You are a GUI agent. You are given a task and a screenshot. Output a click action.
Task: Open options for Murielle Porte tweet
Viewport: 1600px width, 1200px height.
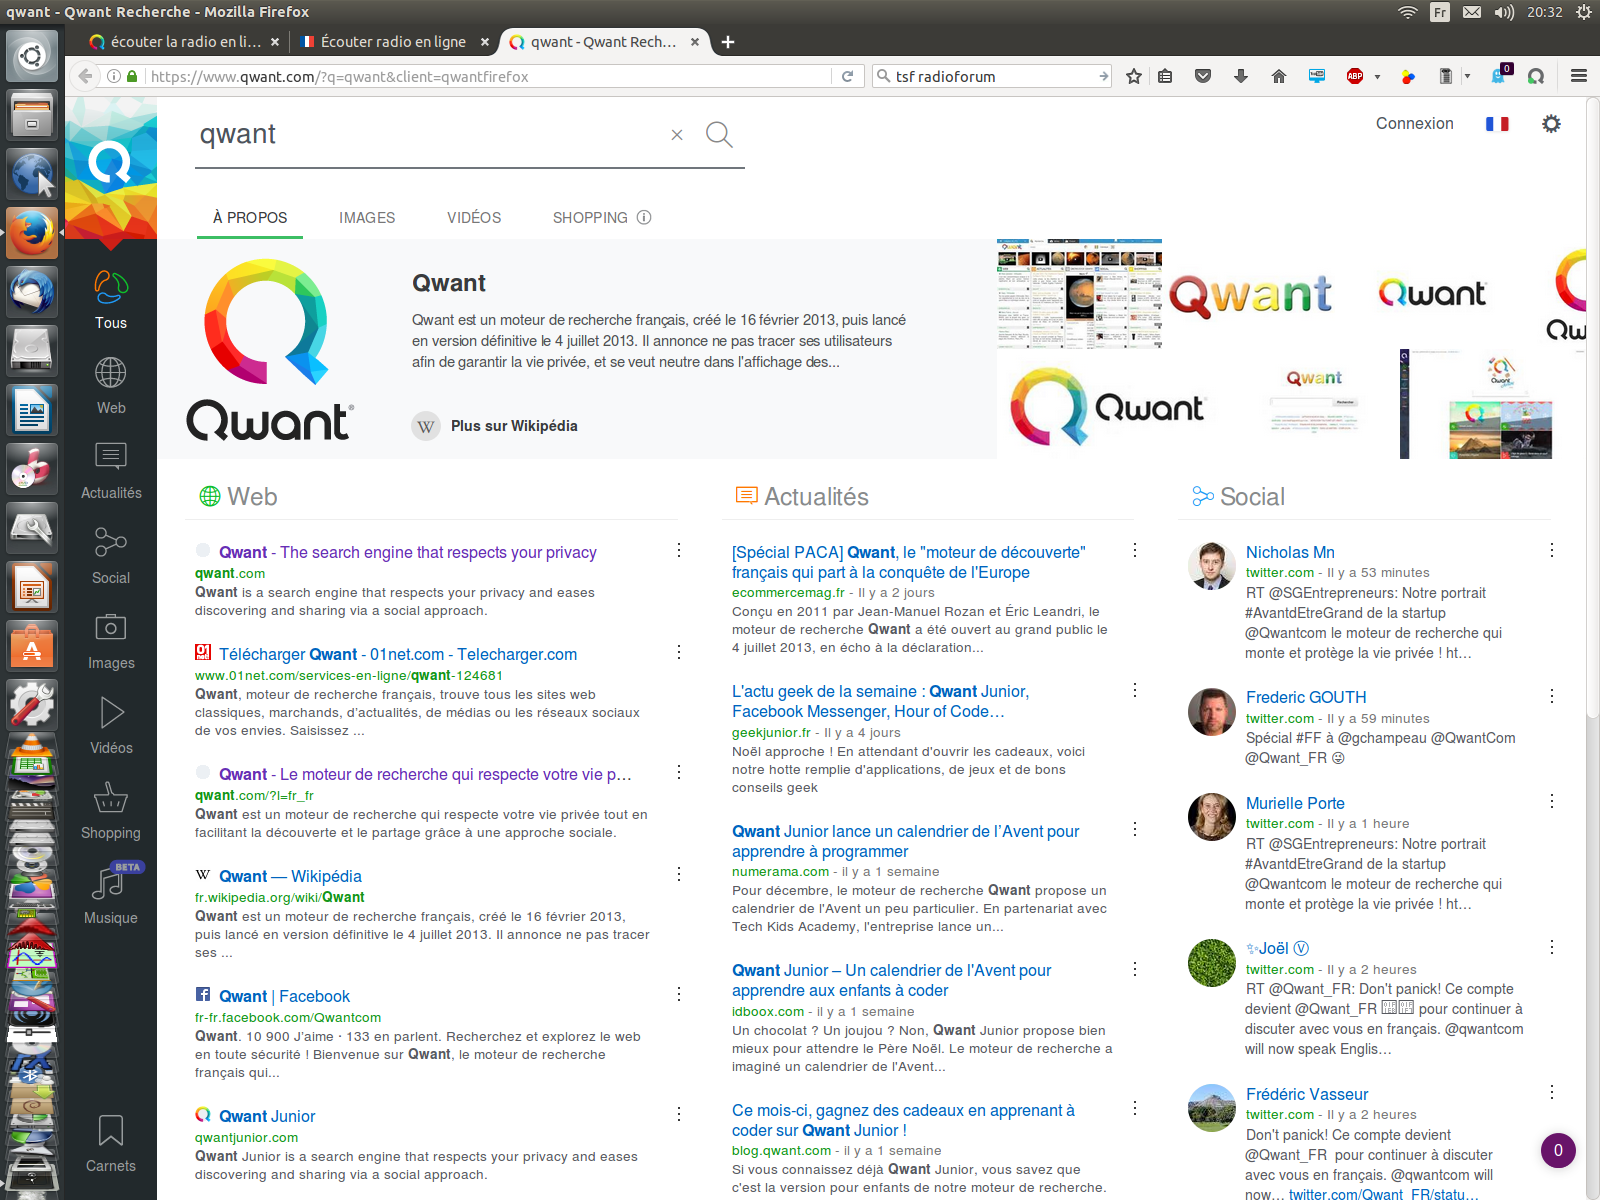pyautogui.click(x=1552, y=801)
